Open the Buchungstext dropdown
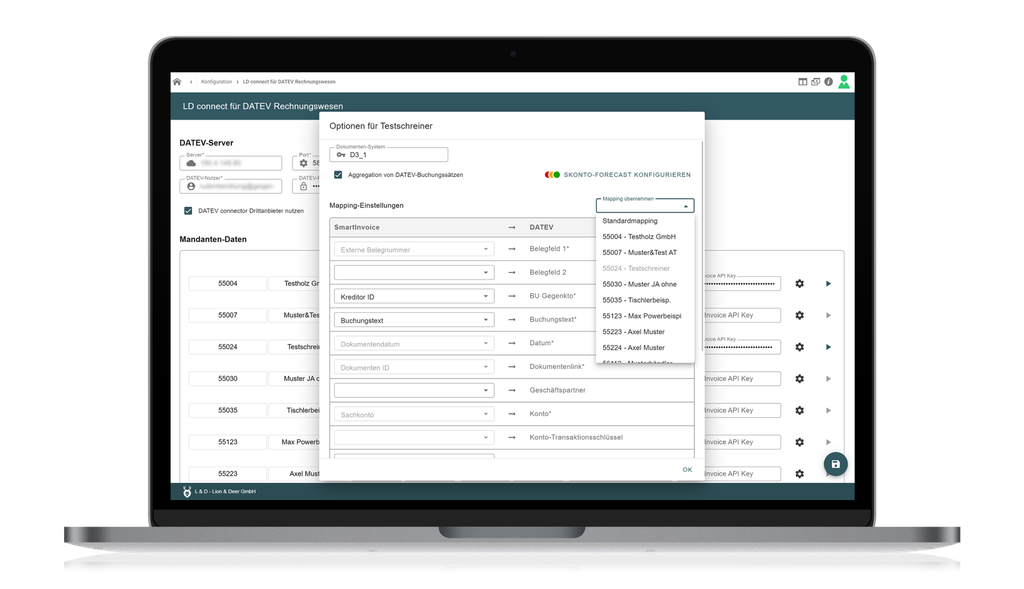Screen dimensions: 1024x589 click(414, 320)
